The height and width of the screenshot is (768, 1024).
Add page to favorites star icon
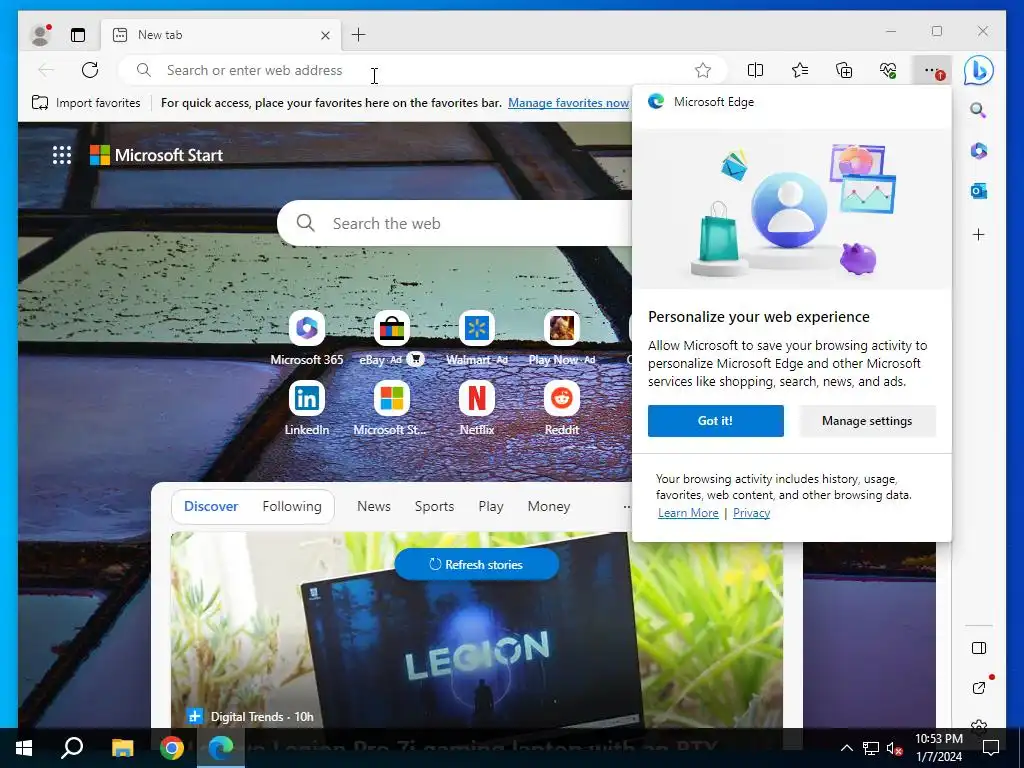pyautogui.click(x=703, y=70)
